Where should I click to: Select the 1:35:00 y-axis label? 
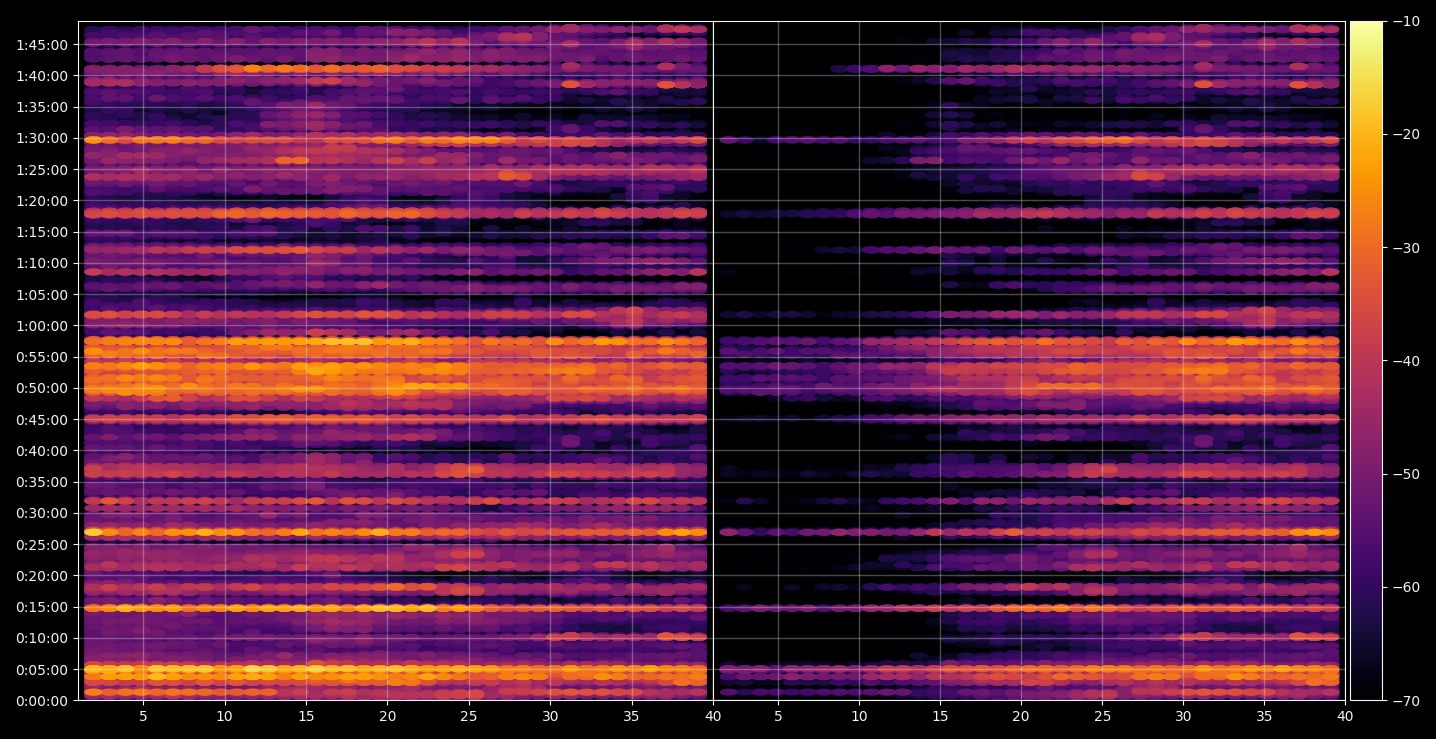pos(43,107)
